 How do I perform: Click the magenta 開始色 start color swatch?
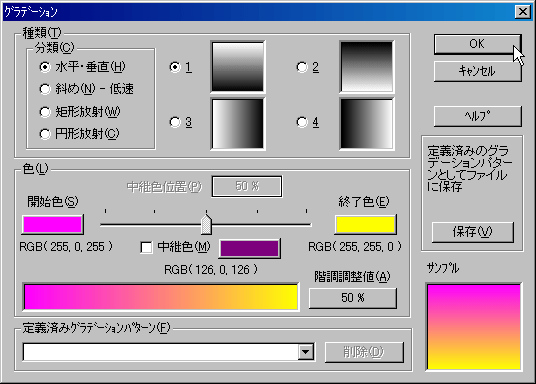52,225
